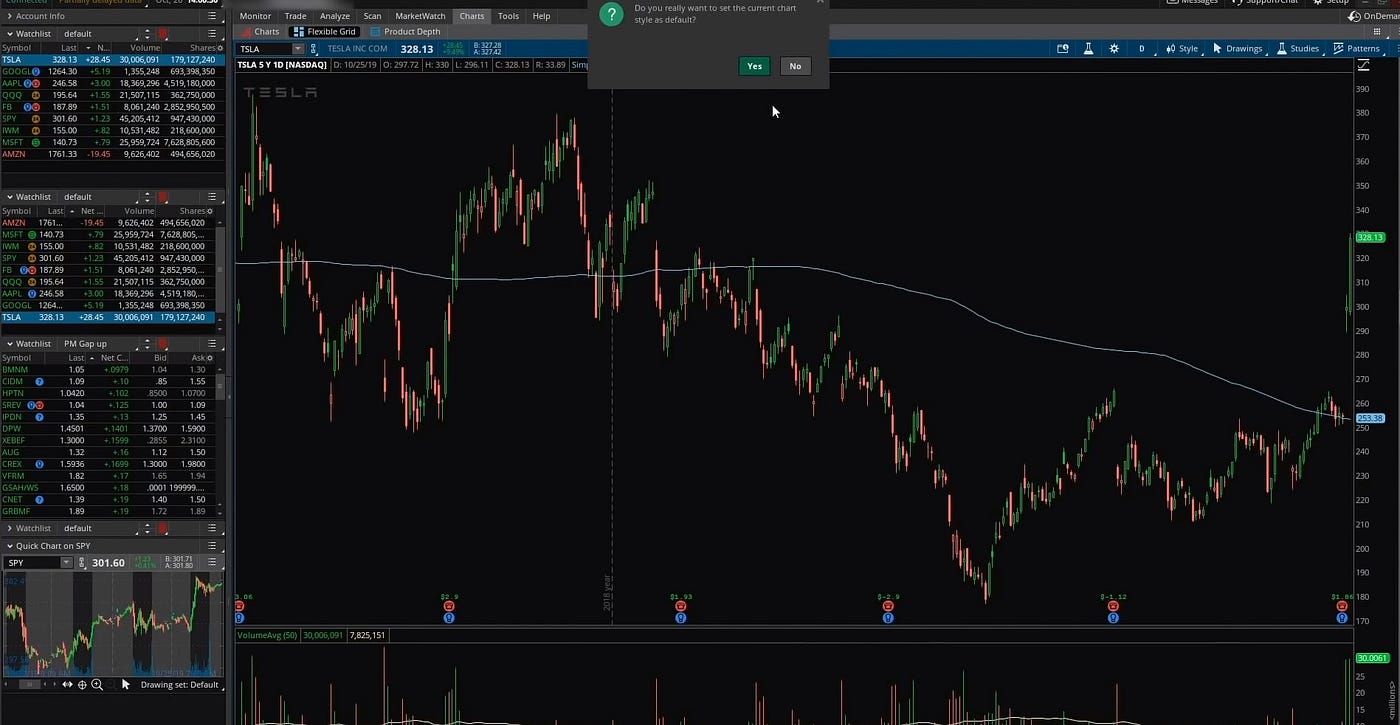Click Quick Chart pointer drawing tool icon

point(125,685)
